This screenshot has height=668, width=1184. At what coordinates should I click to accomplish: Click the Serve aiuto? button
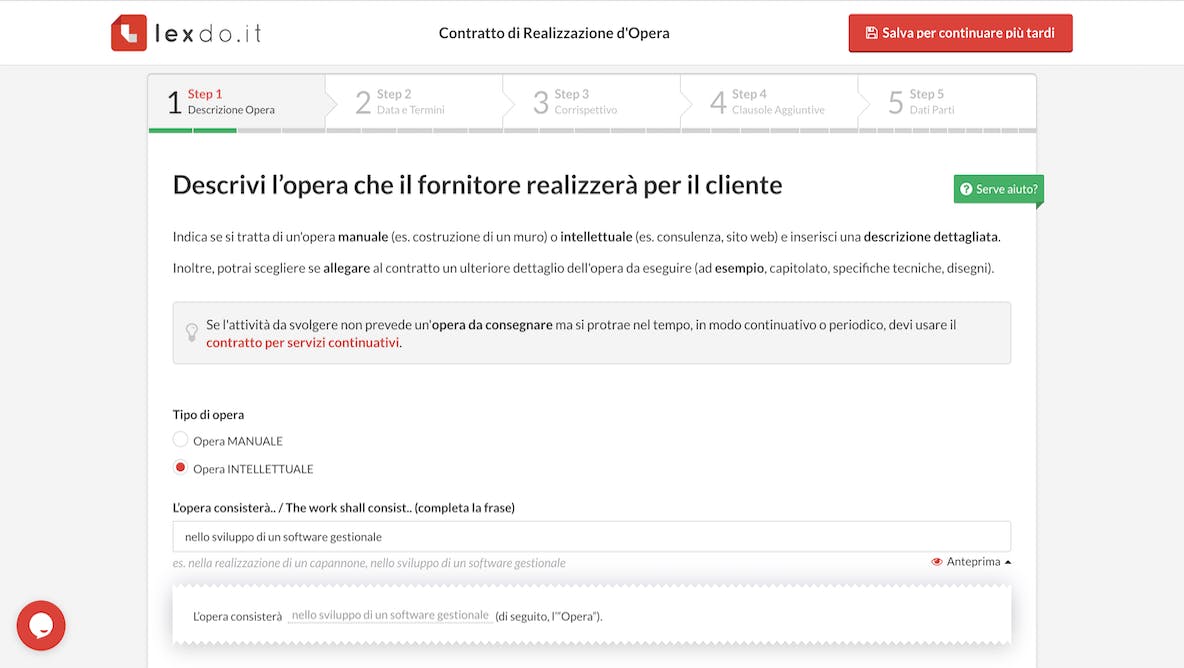[998, 189]
